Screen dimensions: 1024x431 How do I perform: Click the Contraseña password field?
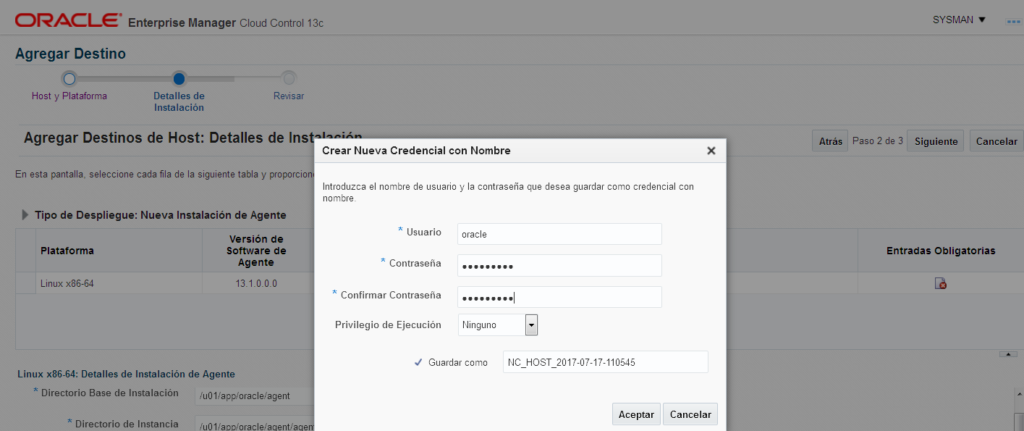point(559,266)
